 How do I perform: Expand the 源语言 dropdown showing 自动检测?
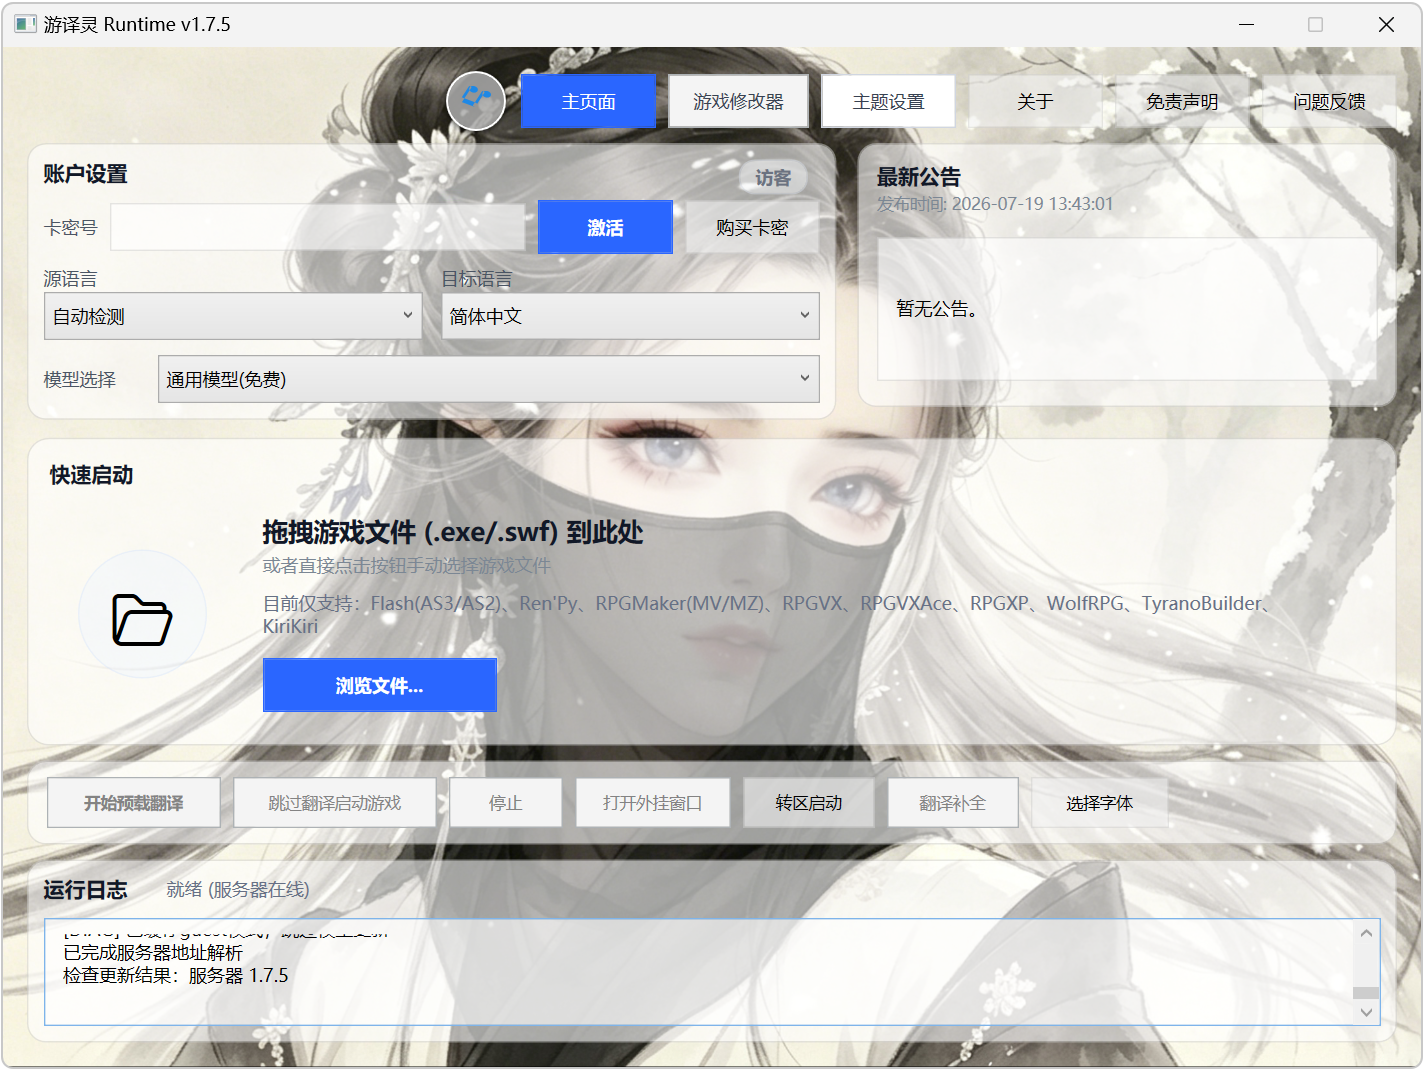tap(233, 316)
